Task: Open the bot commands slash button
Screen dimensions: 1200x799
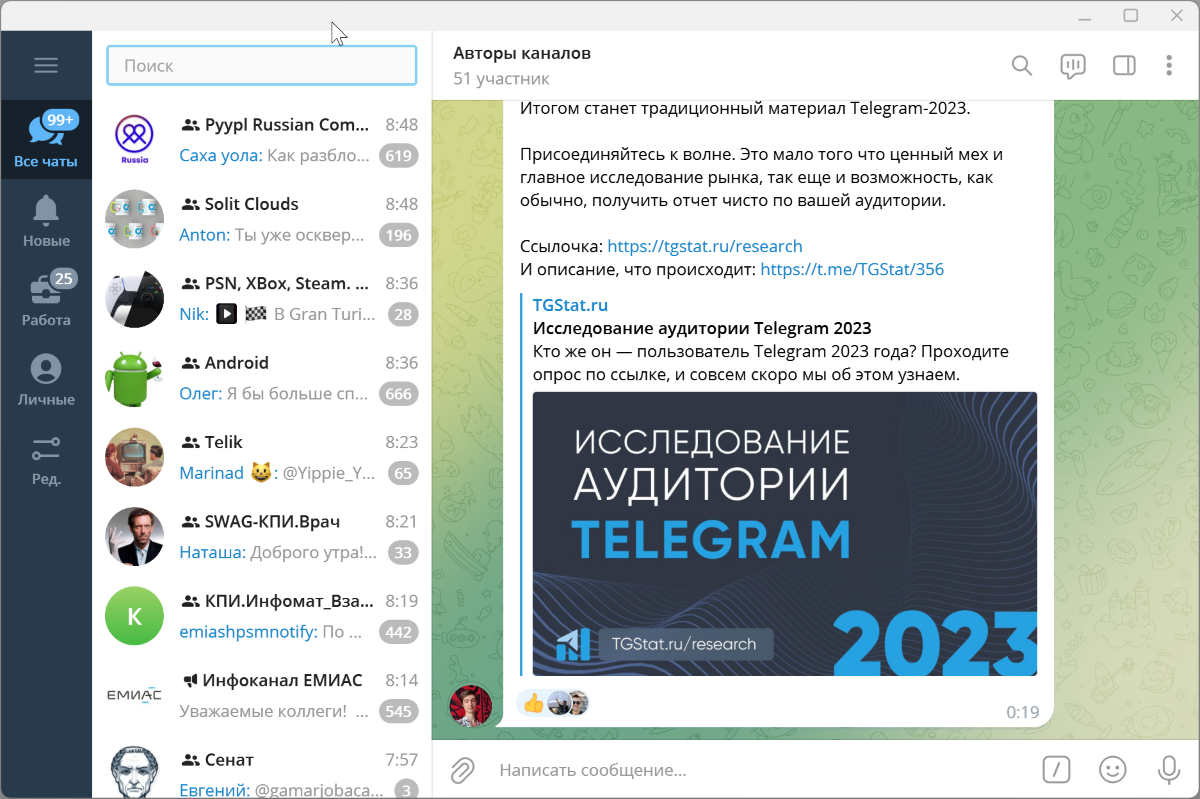Action: pyautogui.click(x=1057, y=769)
